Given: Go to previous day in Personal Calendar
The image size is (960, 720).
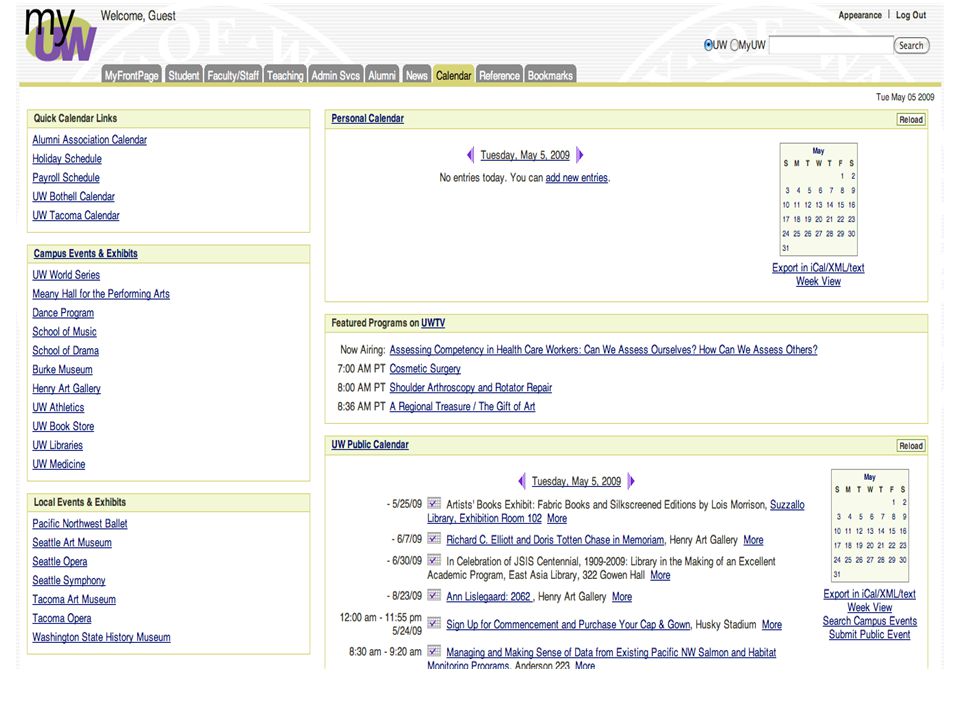Looking at the screenshot, I should click(x=470, y=155).
